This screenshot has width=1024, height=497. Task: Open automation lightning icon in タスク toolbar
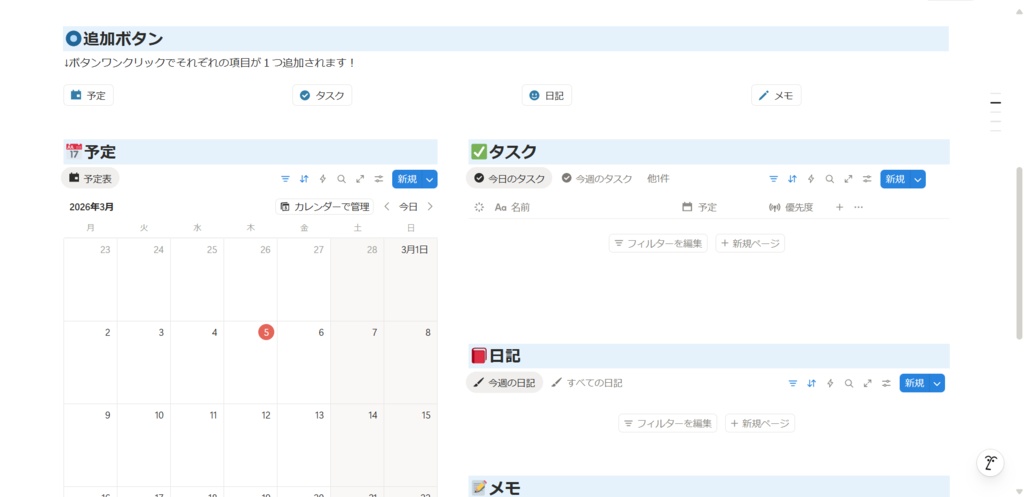coord(811,179)
